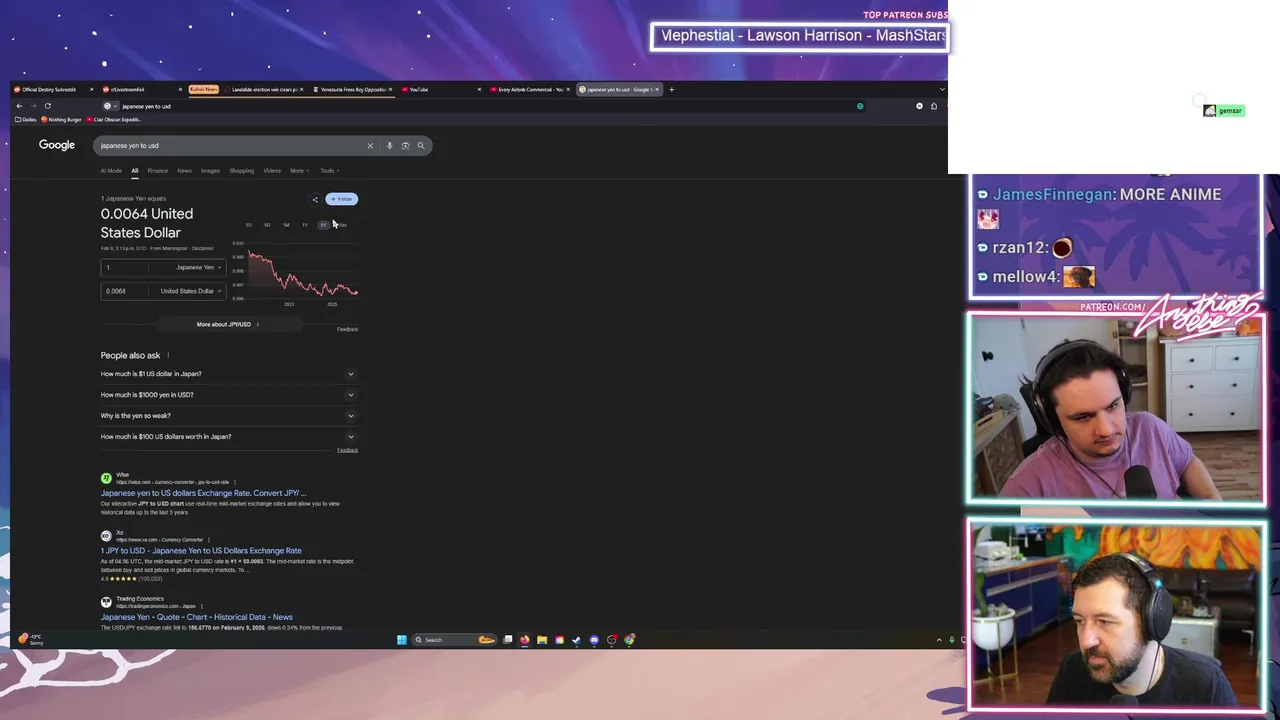Expand More search filters menu
The width and height of the screenshot is (1280, 720).
299,171
